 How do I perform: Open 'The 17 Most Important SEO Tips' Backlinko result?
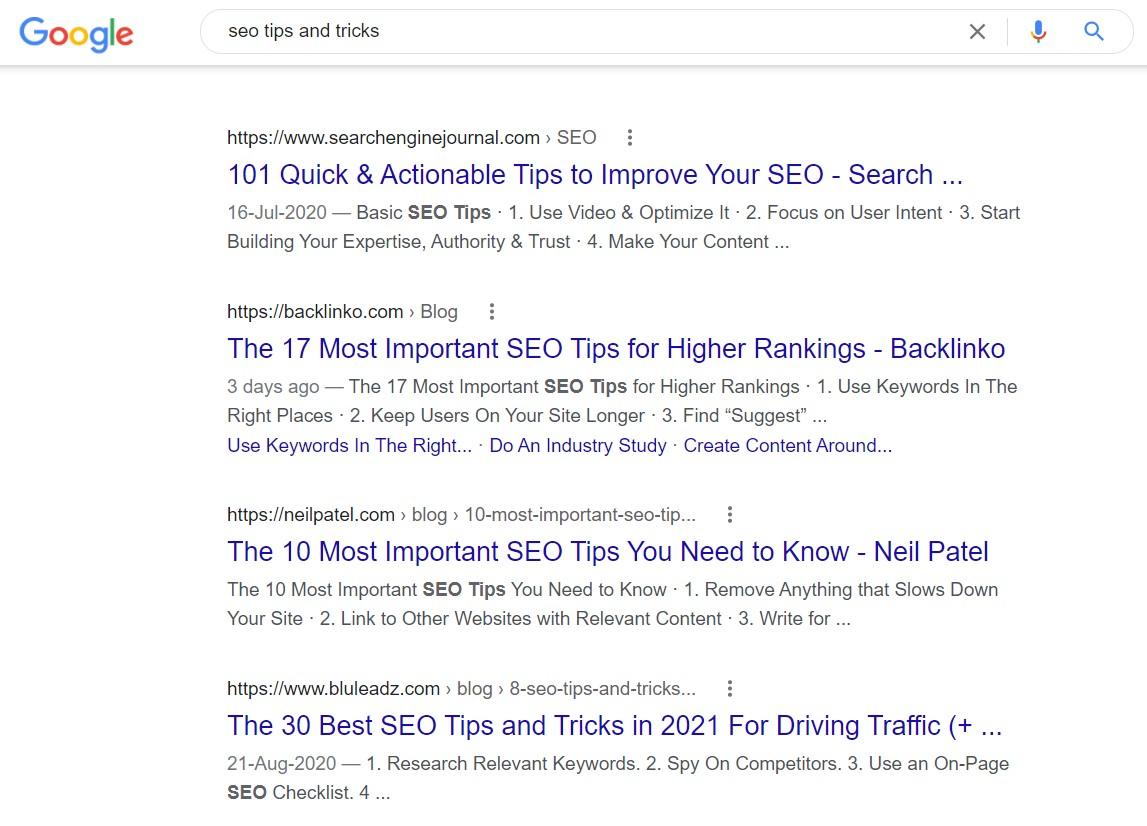[616, 349]
